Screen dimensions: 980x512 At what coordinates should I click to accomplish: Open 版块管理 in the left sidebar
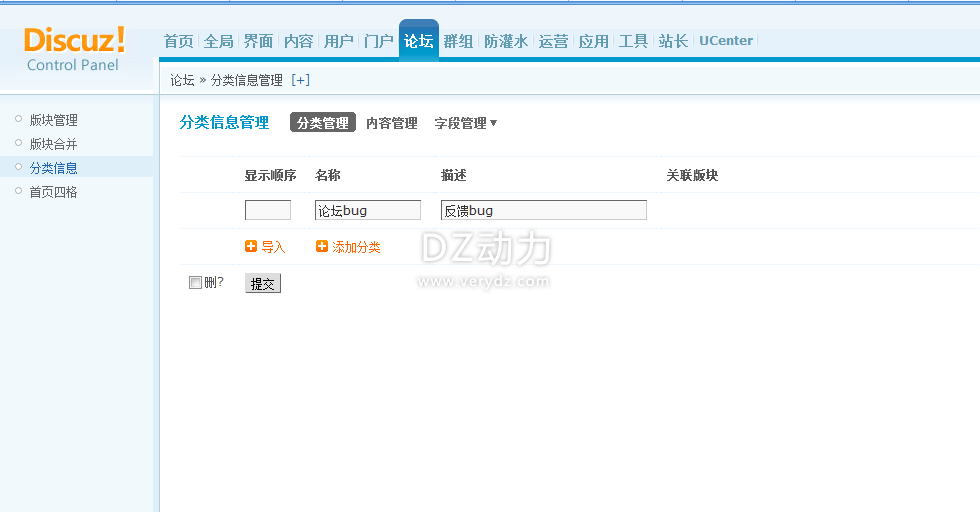(x=53, y=120)
